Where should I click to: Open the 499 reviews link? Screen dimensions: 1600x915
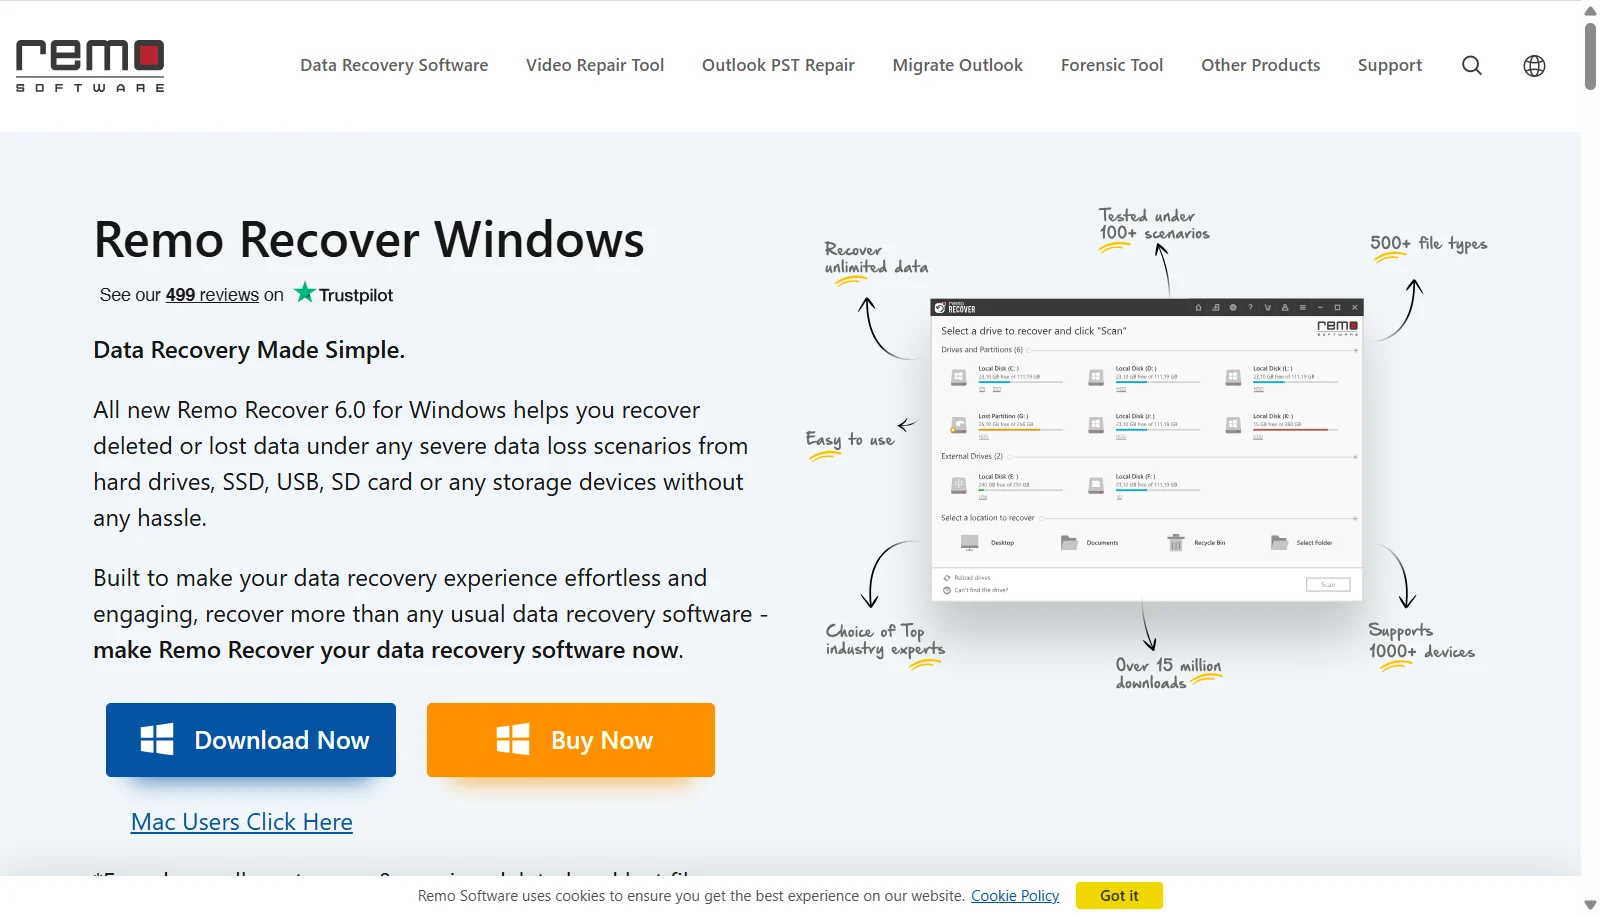(212, 295)
